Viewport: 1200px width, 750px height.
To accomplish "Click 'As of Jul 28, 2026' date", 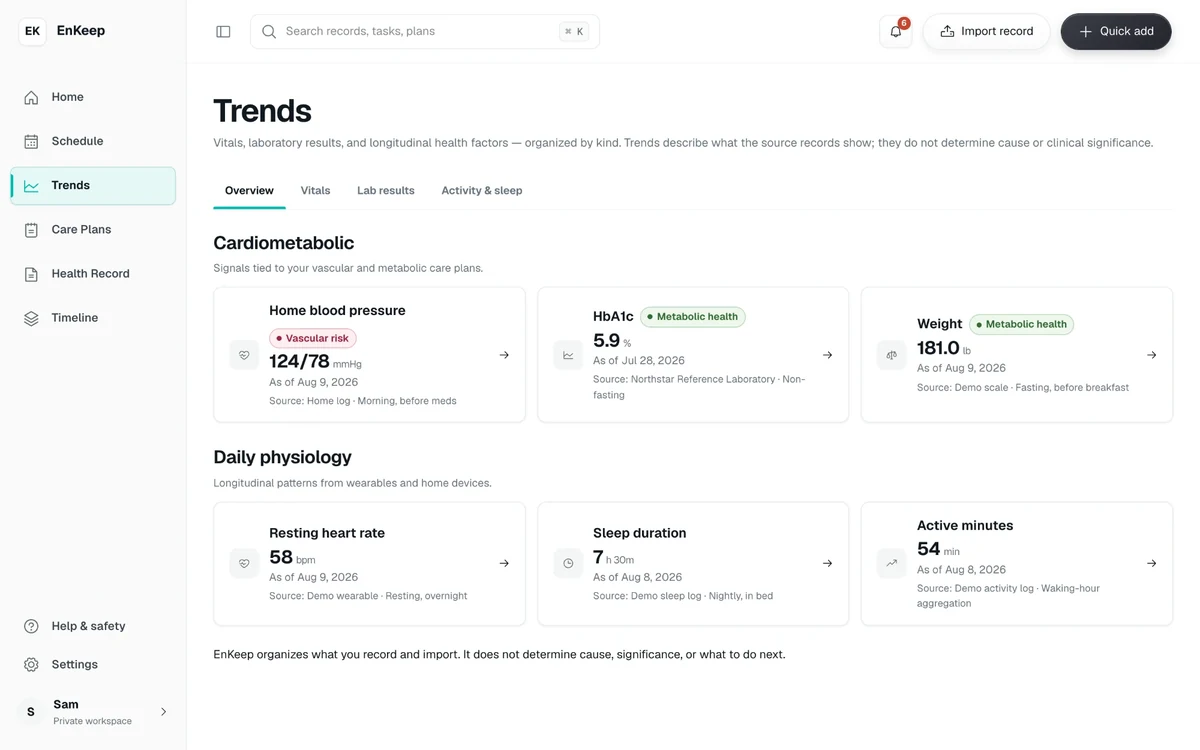I will click(x=641, y=360).
